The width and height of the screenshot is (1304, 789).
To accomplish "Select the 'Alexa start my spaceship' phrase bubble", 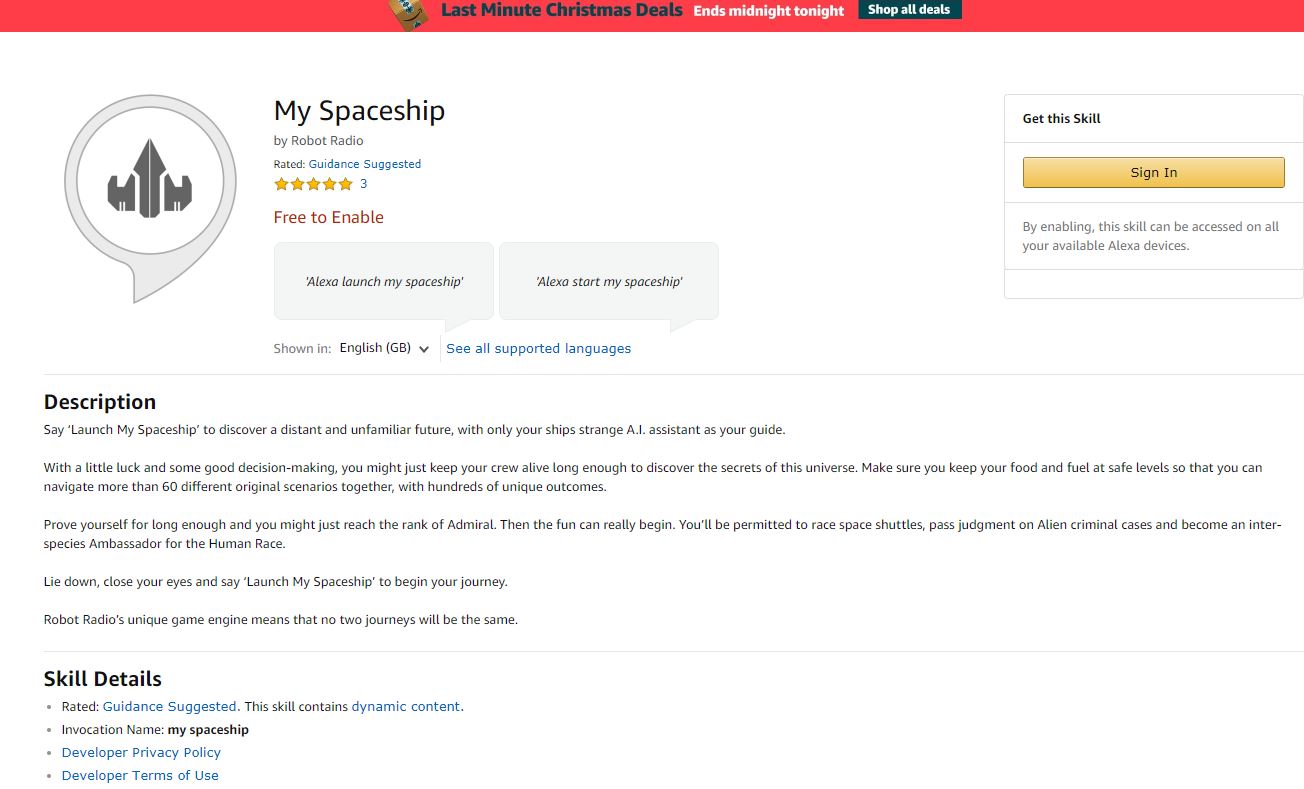I will (609, 282).
